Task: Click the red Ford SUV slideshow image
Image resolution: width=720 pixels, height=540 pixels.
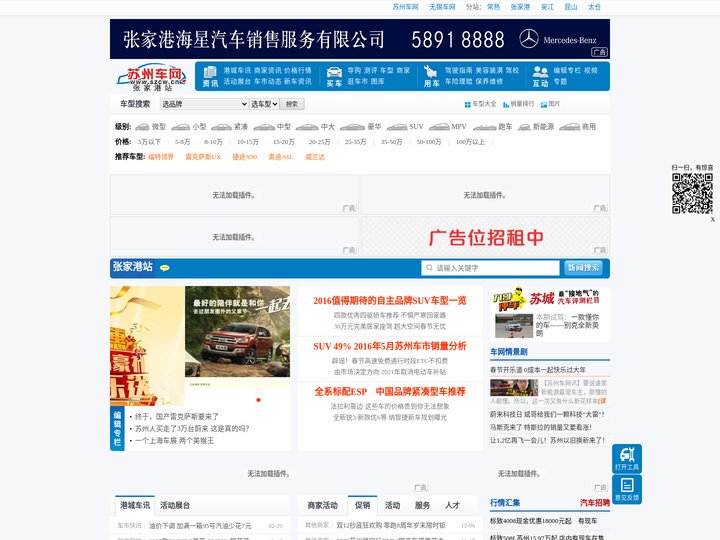Action: (237, 332)
